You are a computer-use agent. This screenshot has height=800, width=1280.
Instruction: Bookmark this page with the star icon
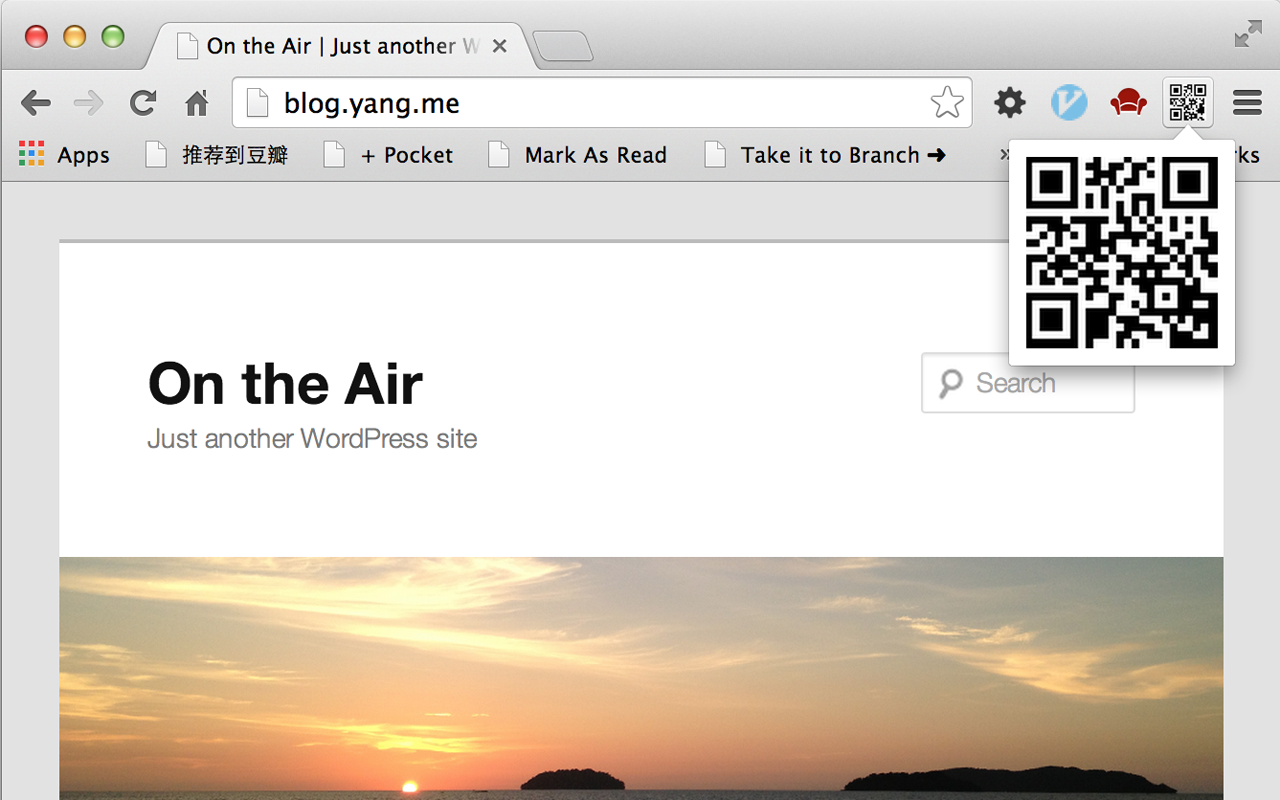(946, 101)
